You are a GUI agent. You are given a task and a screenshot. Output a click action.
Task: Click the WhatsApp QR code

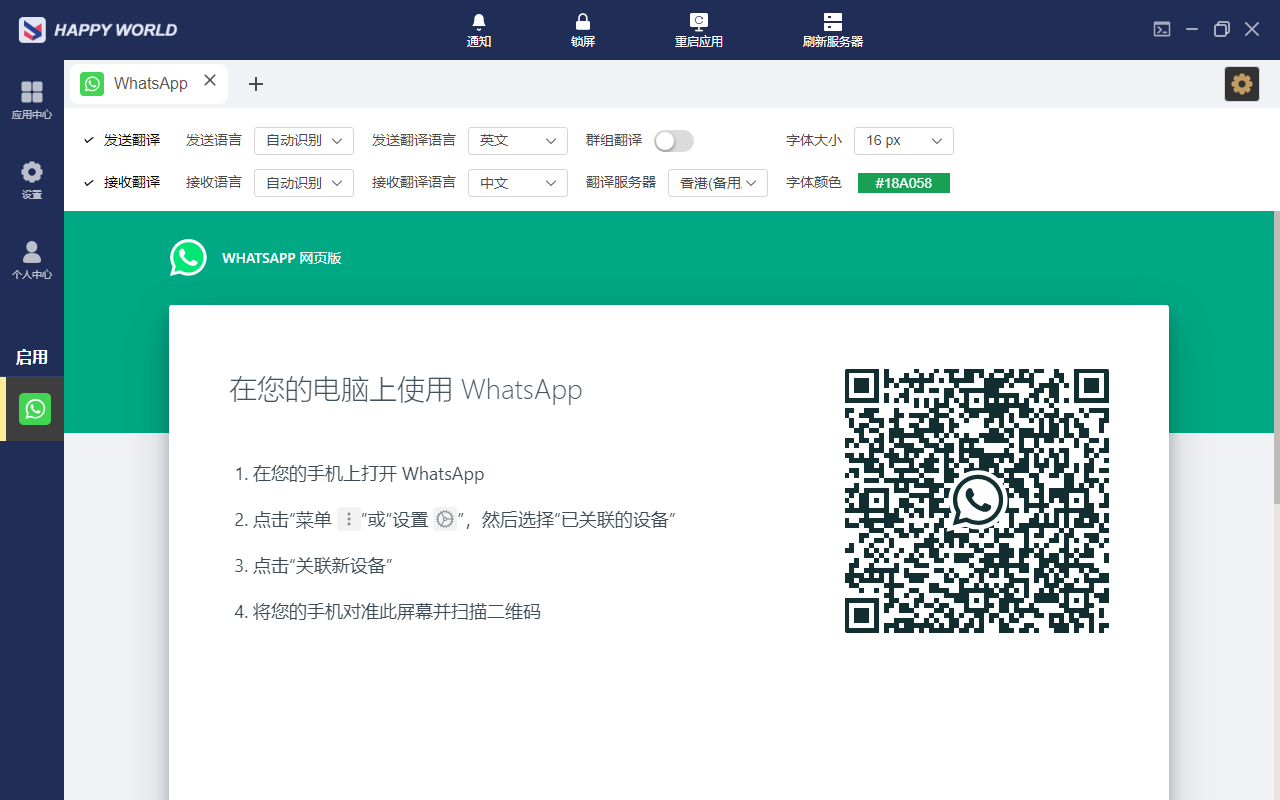(977, 501)
